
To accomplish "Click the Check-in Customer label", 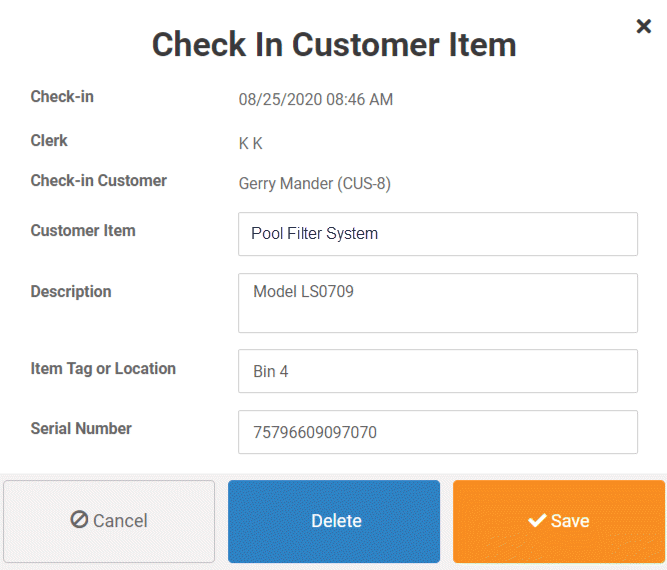I will tap(99, 181).
